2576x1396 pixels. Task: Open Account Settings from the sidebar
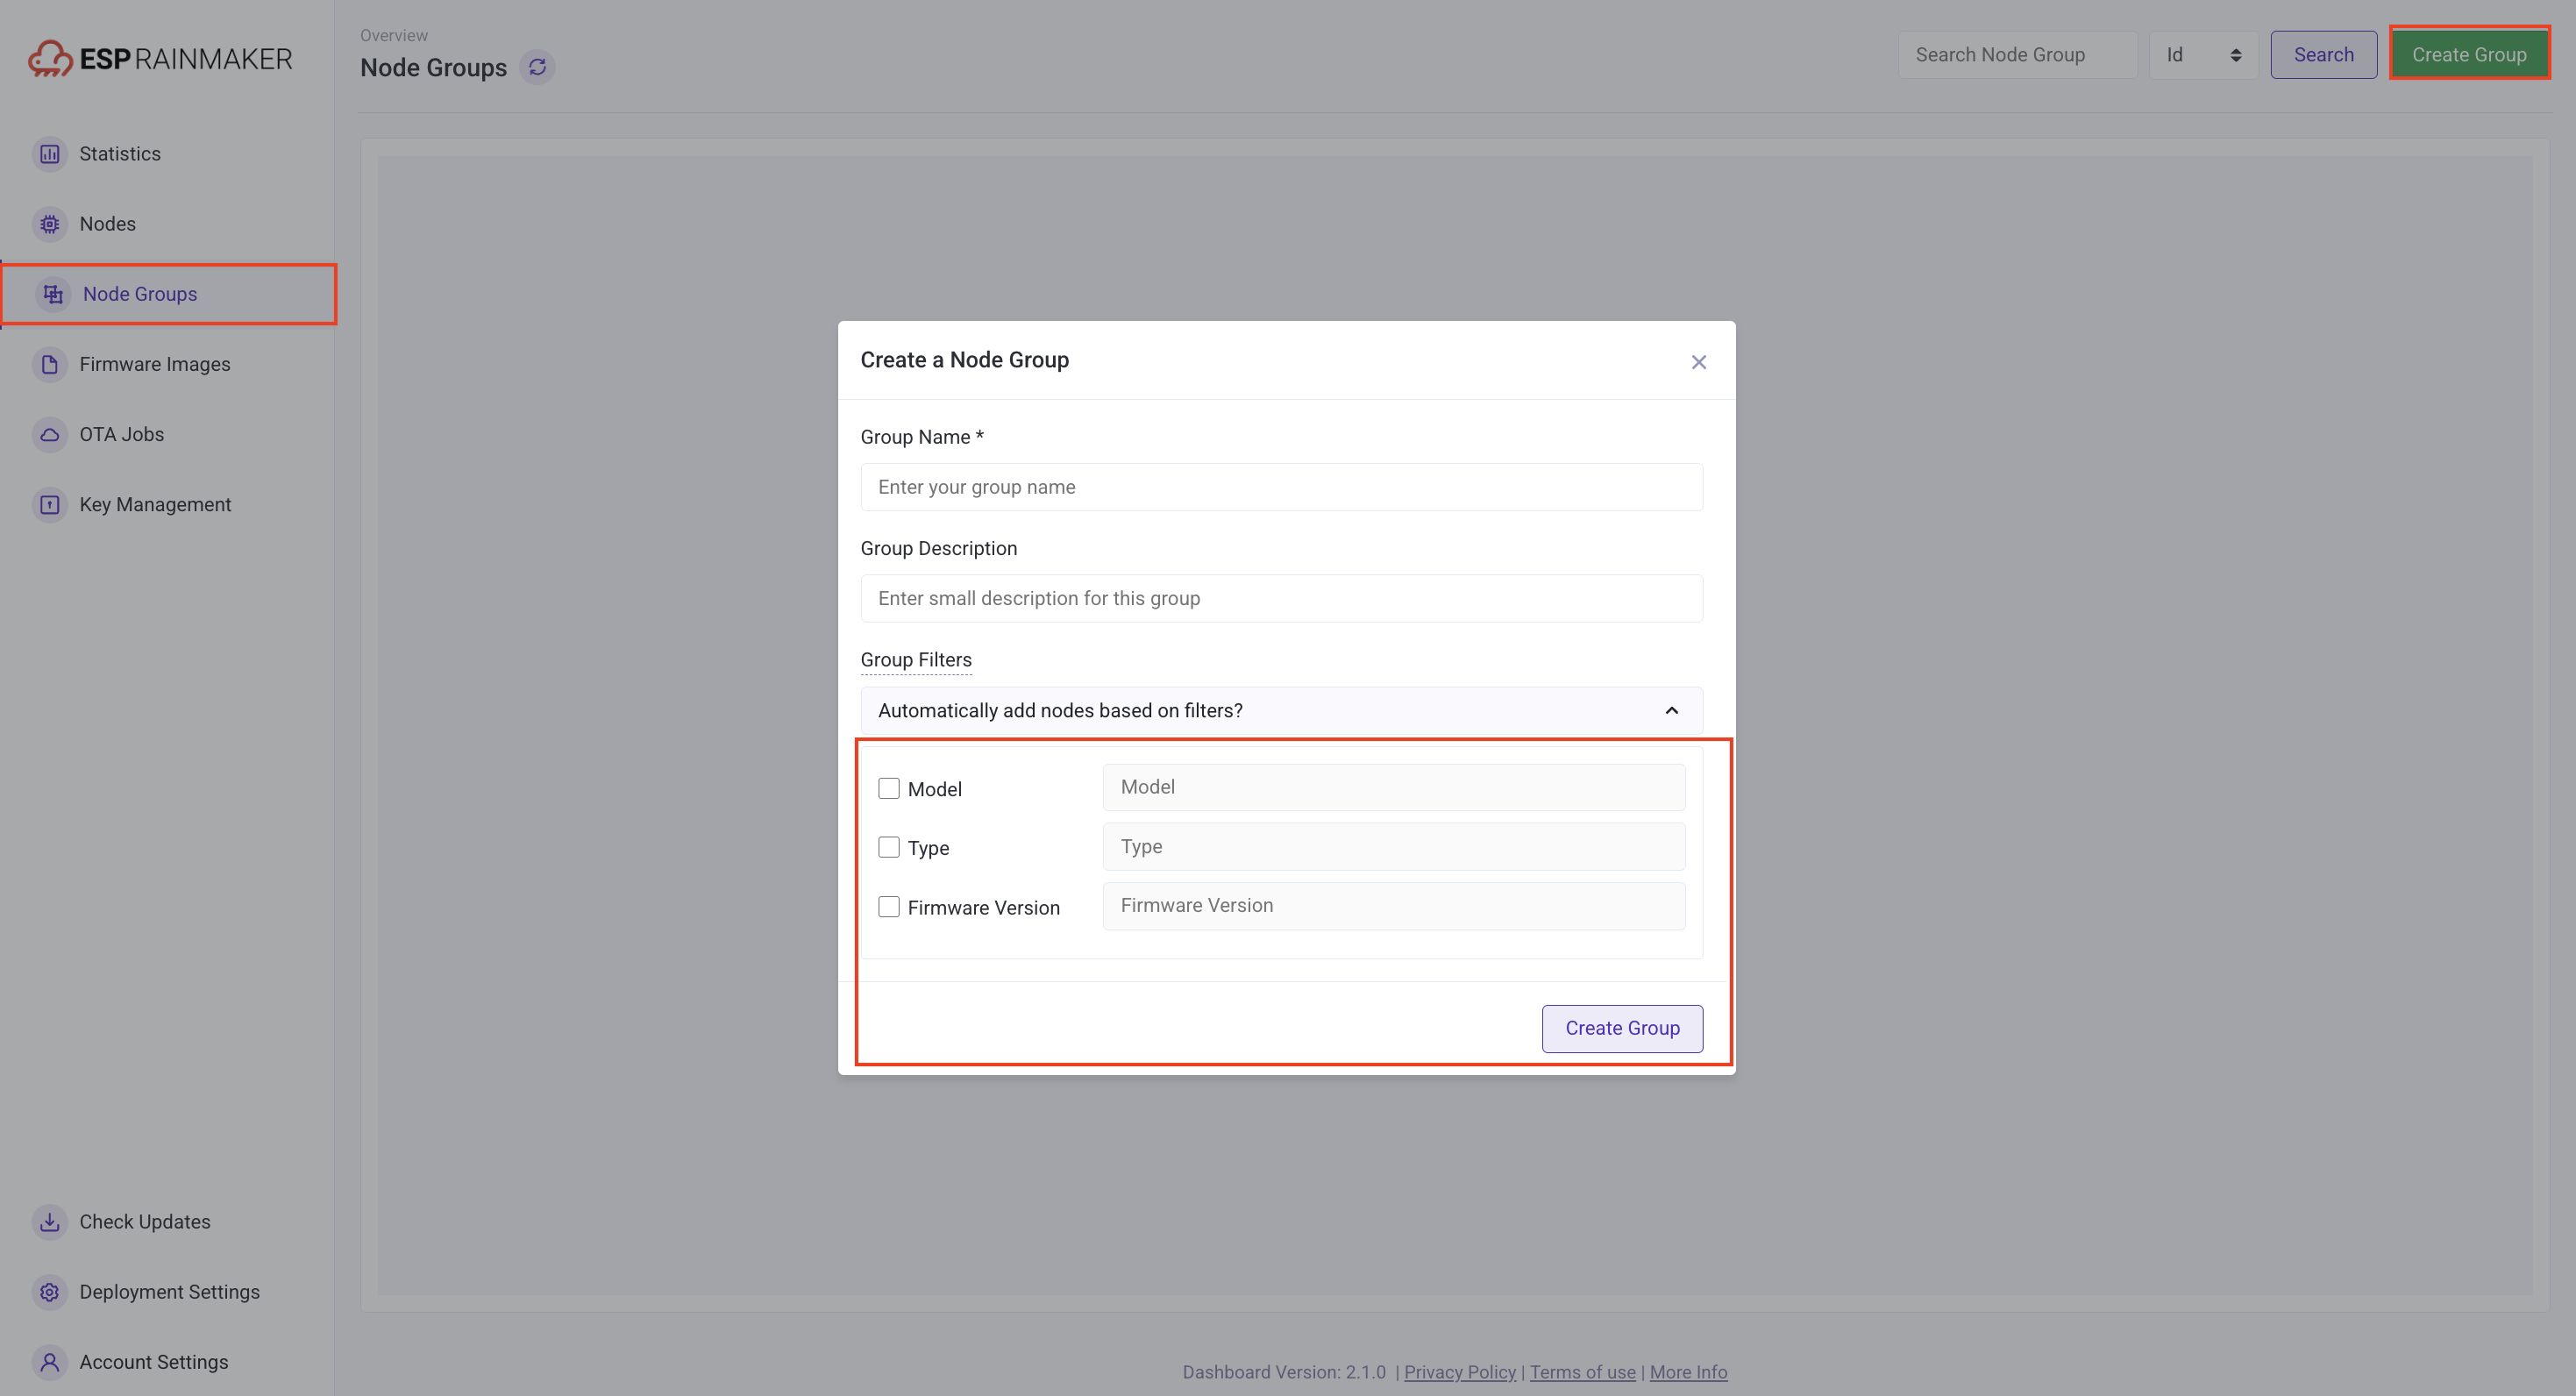tap(153, 1362)
